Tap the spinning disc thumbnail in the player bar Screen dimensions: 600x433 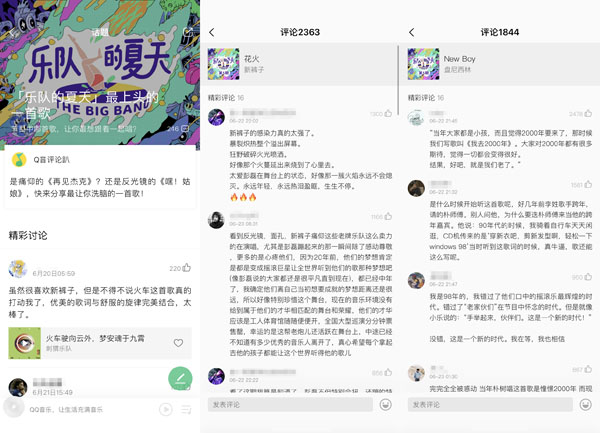(14, 408)
